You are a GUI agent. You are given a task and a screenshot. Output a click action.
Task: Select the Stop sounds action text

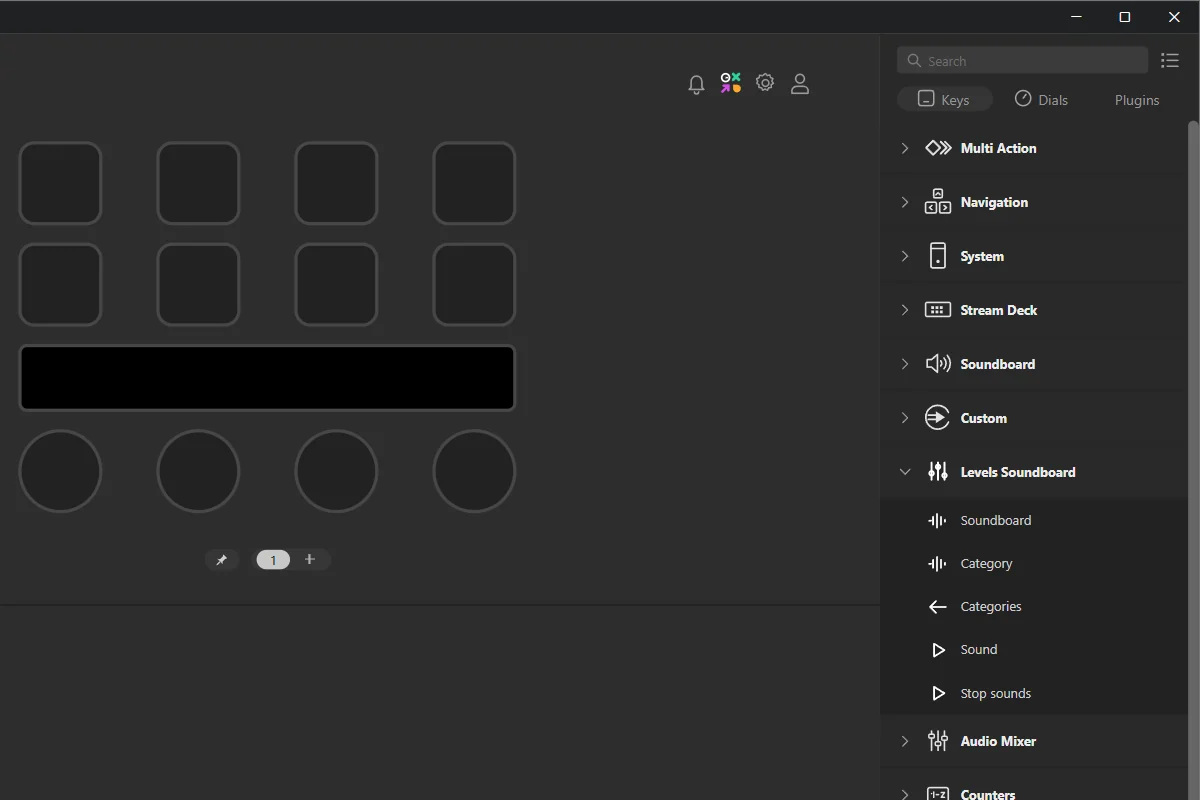tap(995, 693)
